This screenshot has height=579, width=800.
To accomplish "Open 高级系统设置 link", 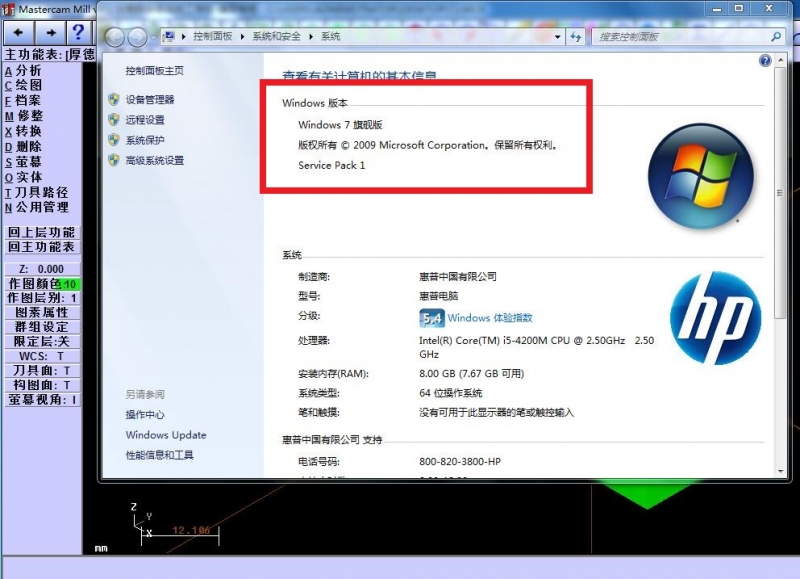I will 155,161.
